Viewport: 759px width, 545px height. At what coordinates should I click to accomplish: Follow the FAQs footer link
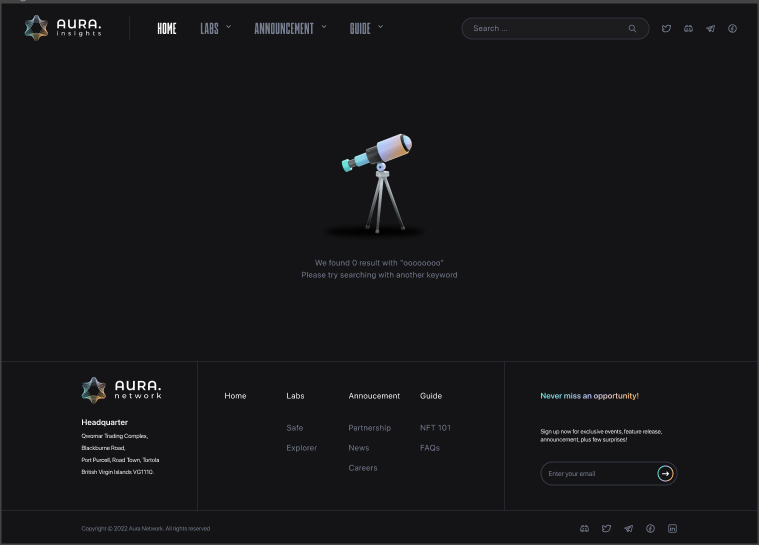(430, 448)
